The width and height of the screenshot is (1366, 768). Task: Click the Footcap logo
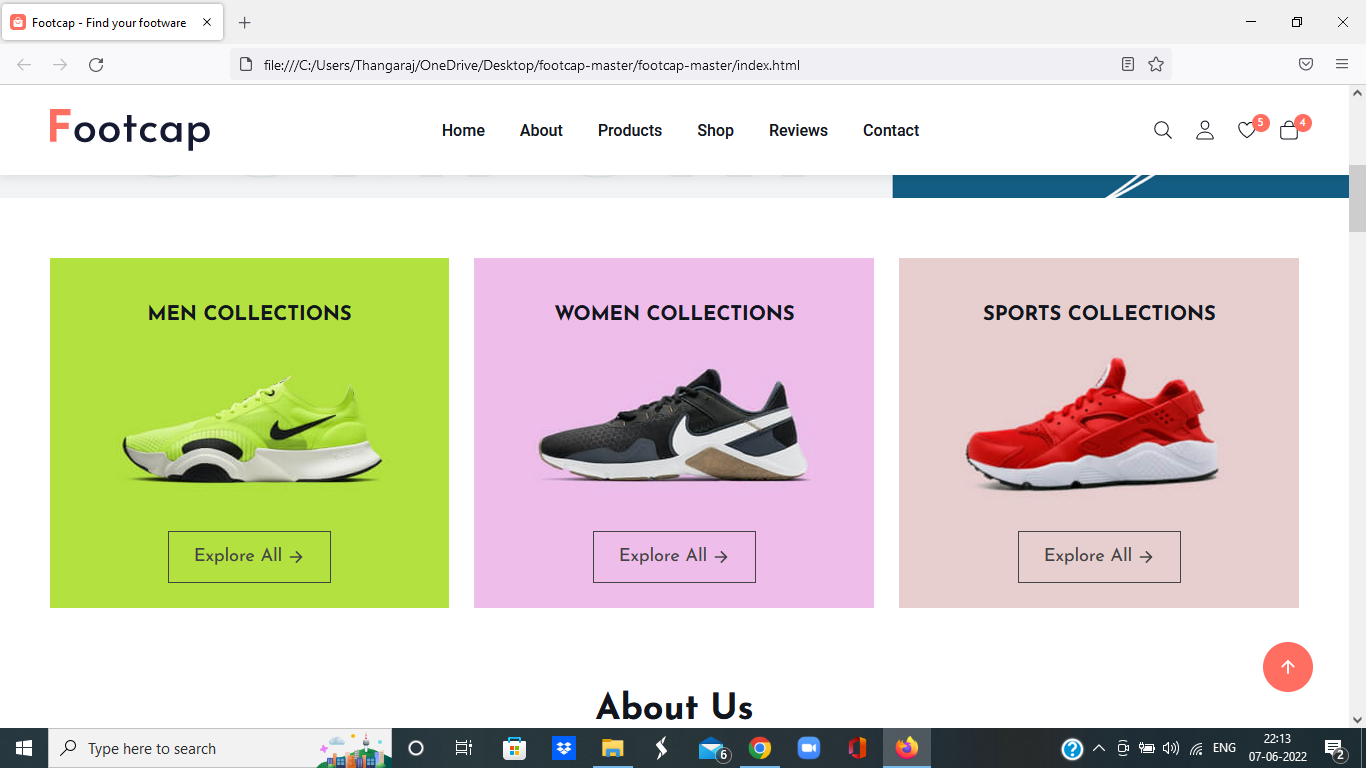pos(129,129)
